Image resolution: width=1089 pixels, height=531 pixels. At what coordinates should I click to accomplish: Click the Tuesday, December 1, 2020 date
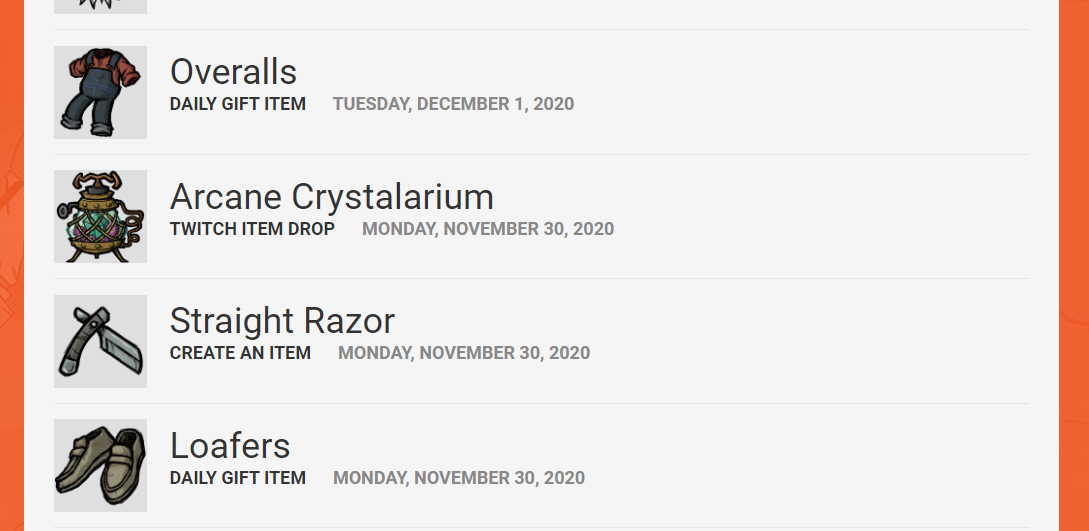[x=453, y=104]
